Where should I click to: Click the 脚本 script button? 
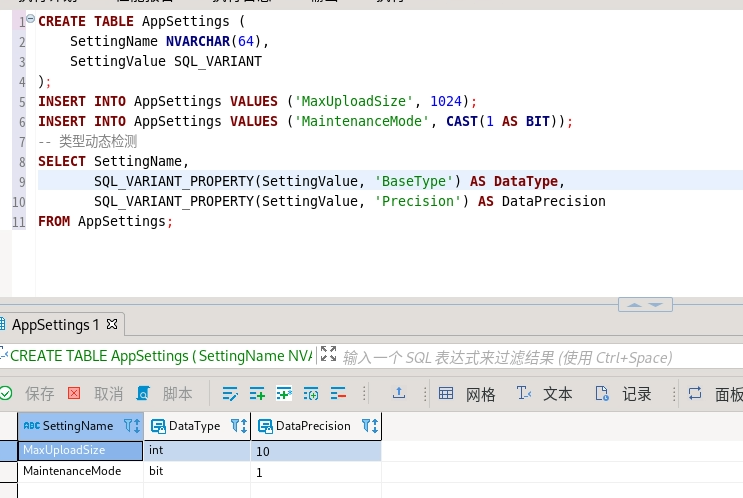click(165, 394)
